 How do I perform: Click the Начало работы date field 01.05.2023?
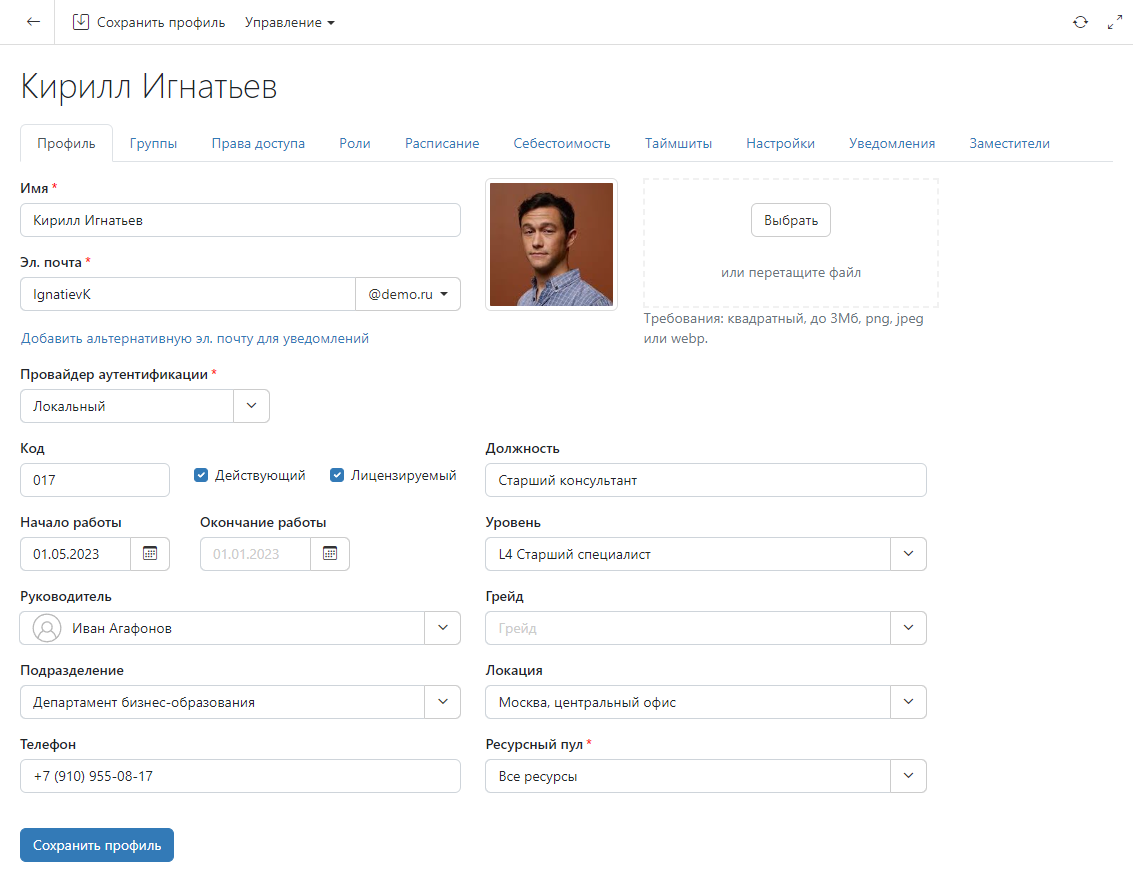(75, 554)
